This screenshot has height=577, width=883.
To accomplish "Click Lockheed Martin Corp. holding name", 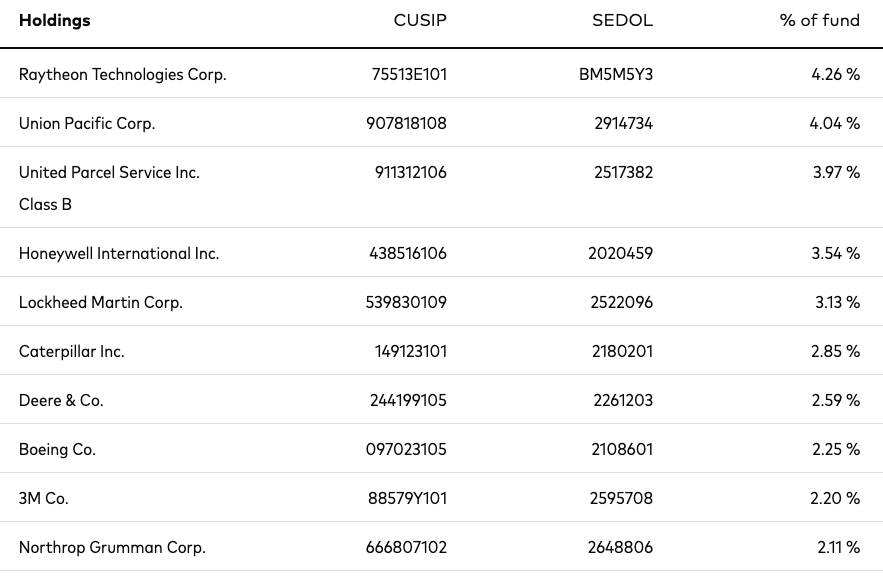I will (101, 302).
